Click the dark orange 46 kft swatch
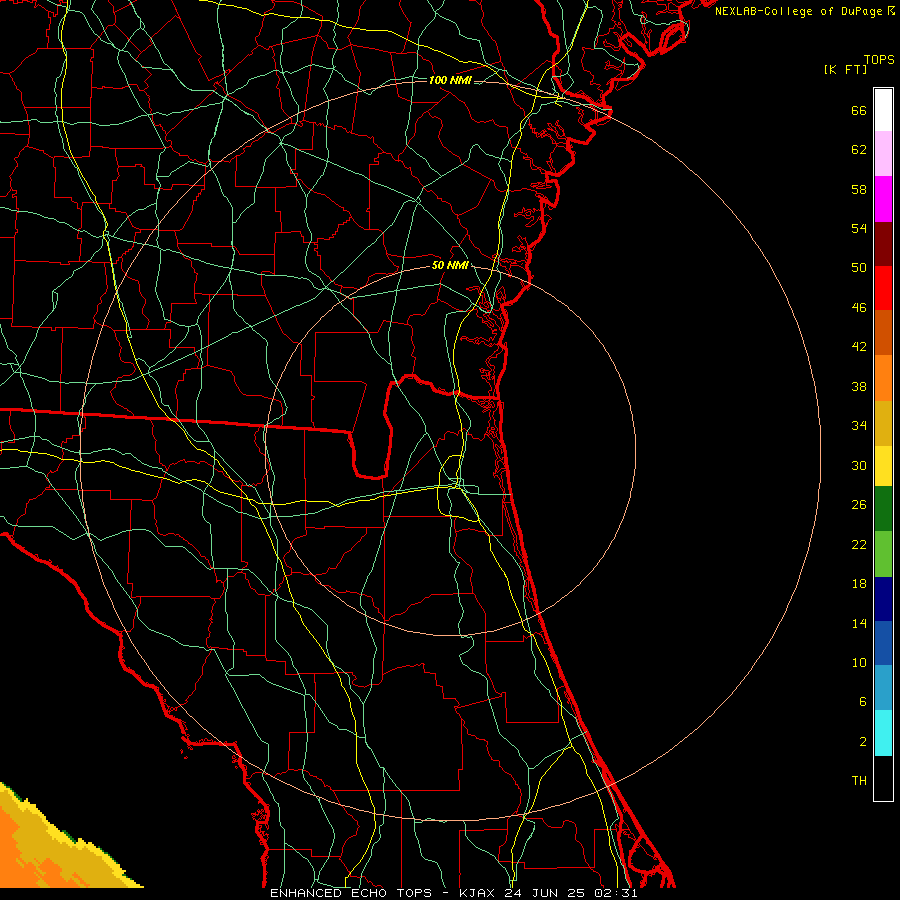Viewport: 900px width, 900px height. pyautogui.click(x=883, y=333)
